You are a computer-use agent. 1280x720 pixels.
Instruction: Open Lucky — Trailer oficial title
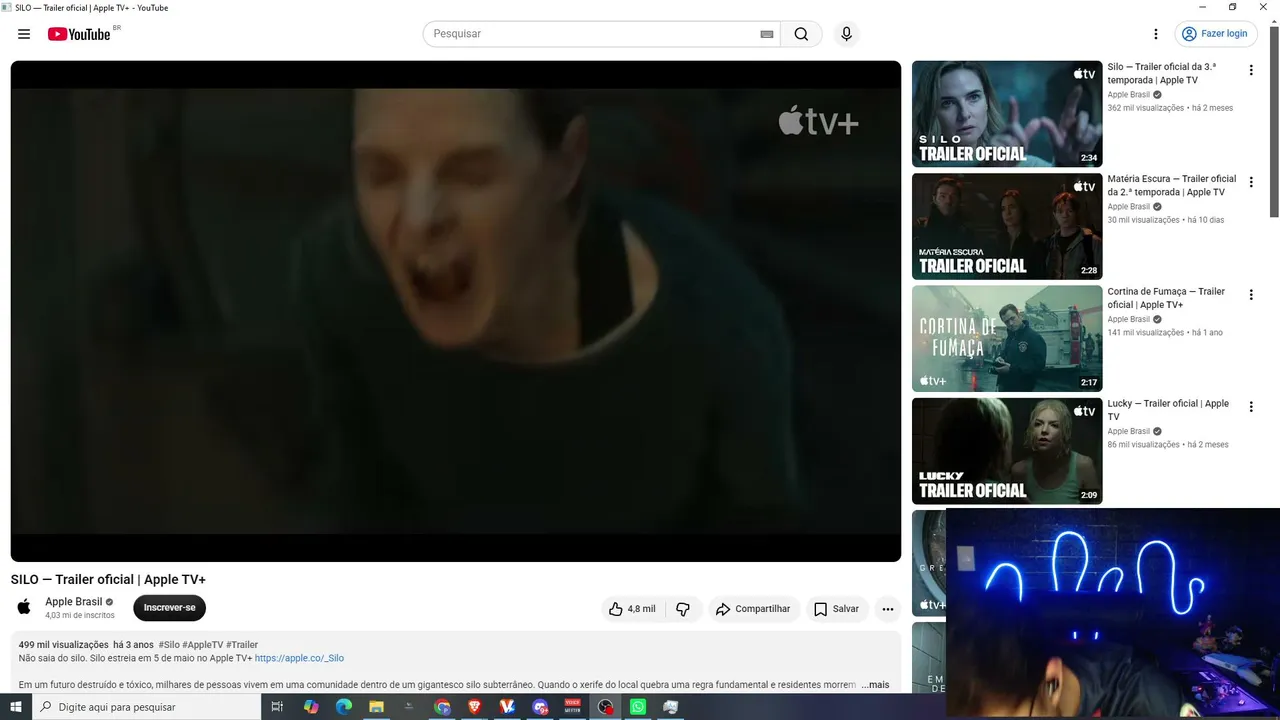coord(1168,410)
